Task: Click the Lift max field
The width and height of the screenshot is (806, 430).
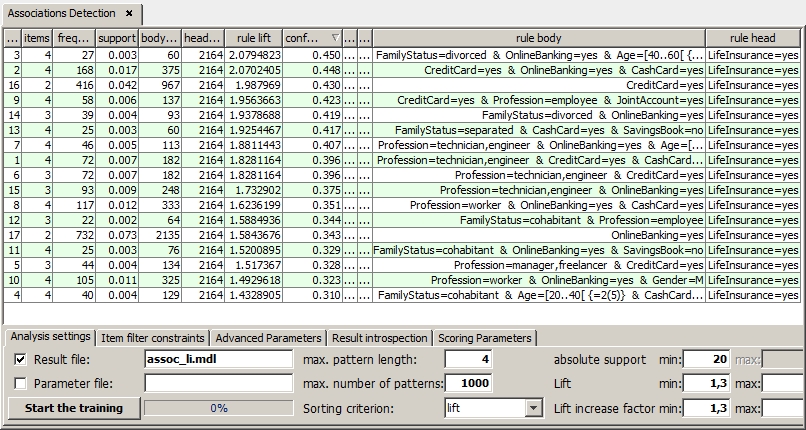Action: click(x=782, y=383)
